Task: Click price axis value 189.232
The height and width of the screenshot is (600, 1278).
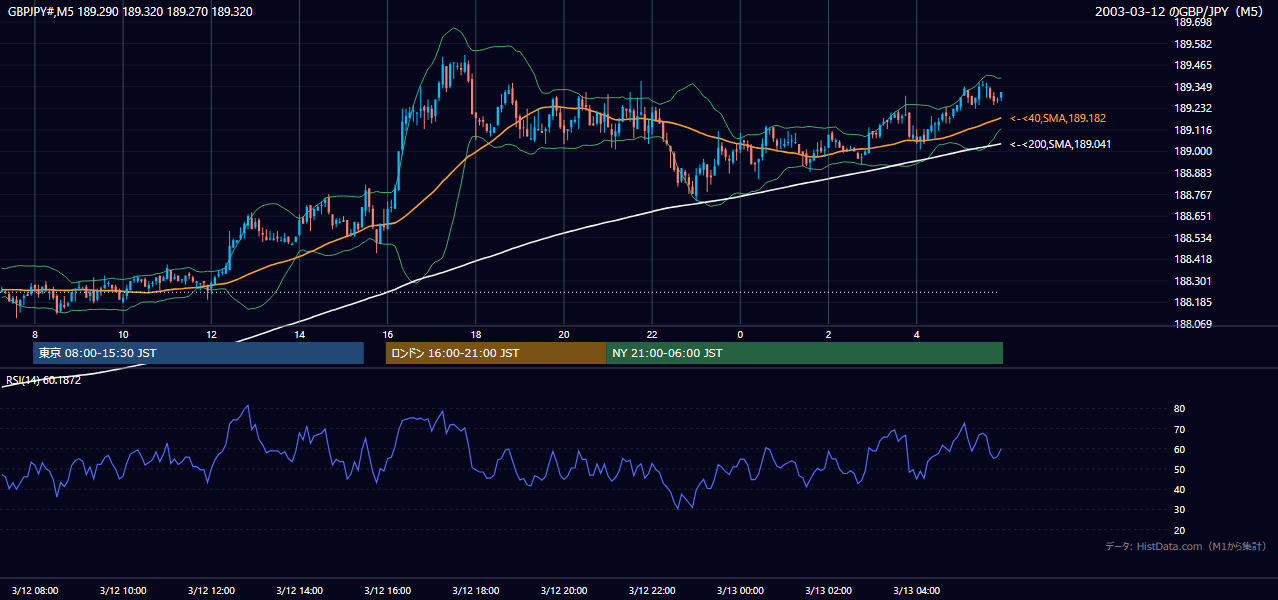Action: pos(1193,108)
